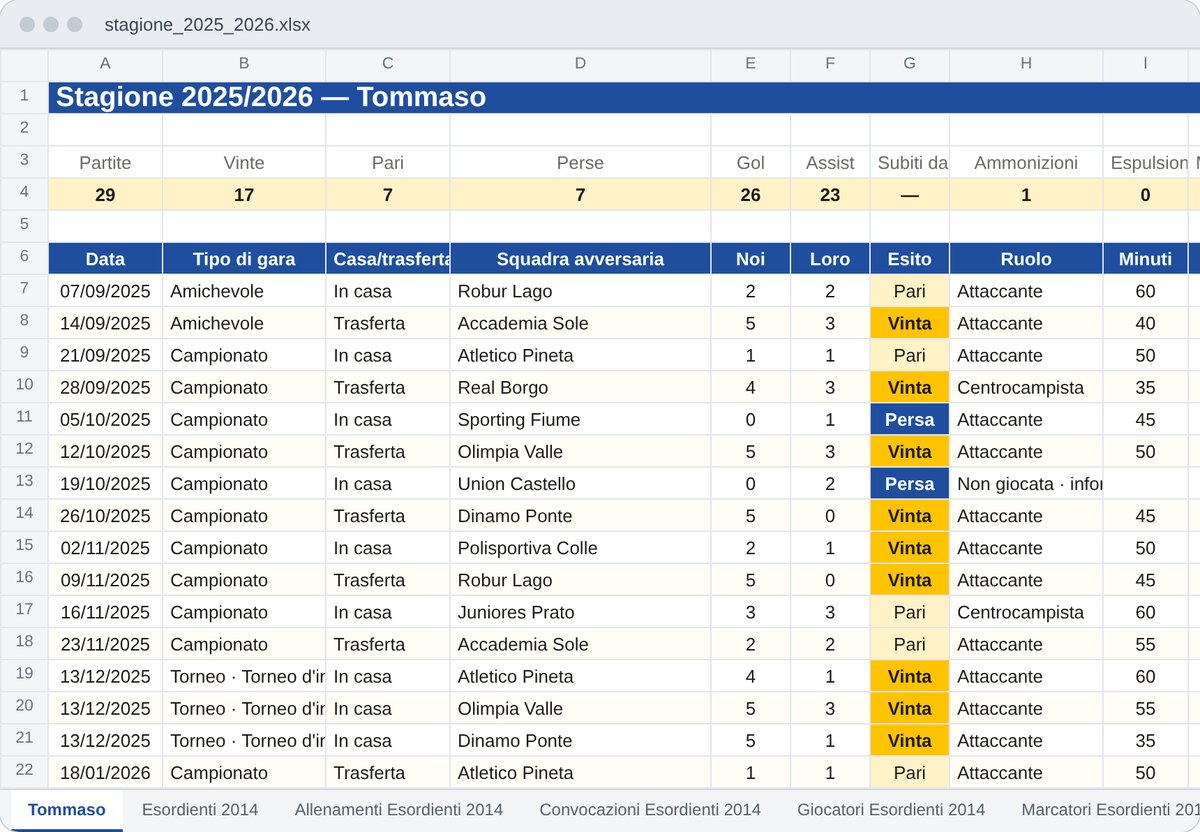Select the Assist total value 23
Viewport: 1200px width, 832px height.
(830, 195)
